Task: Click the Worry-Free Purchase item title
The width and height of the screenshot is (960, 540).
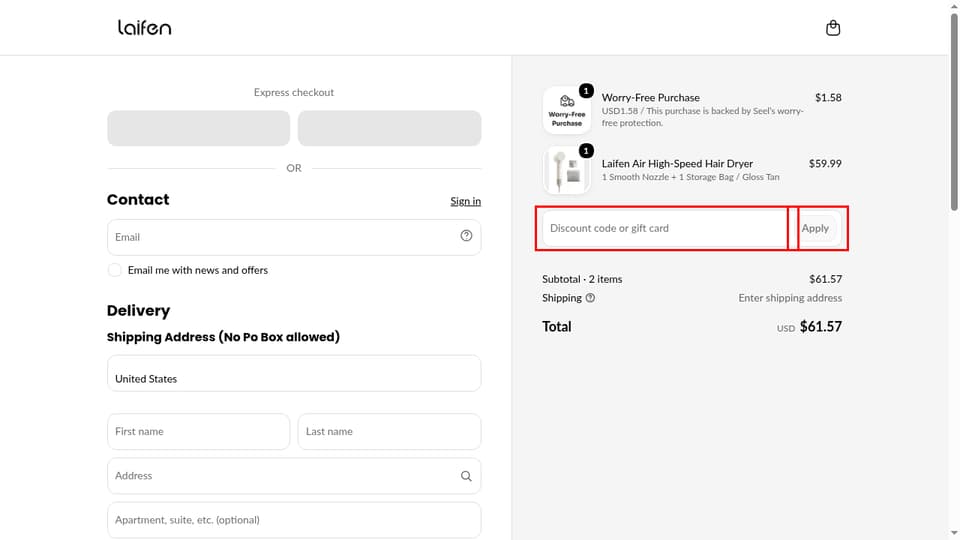Action: pyautogui.click(x=650, y=97)
